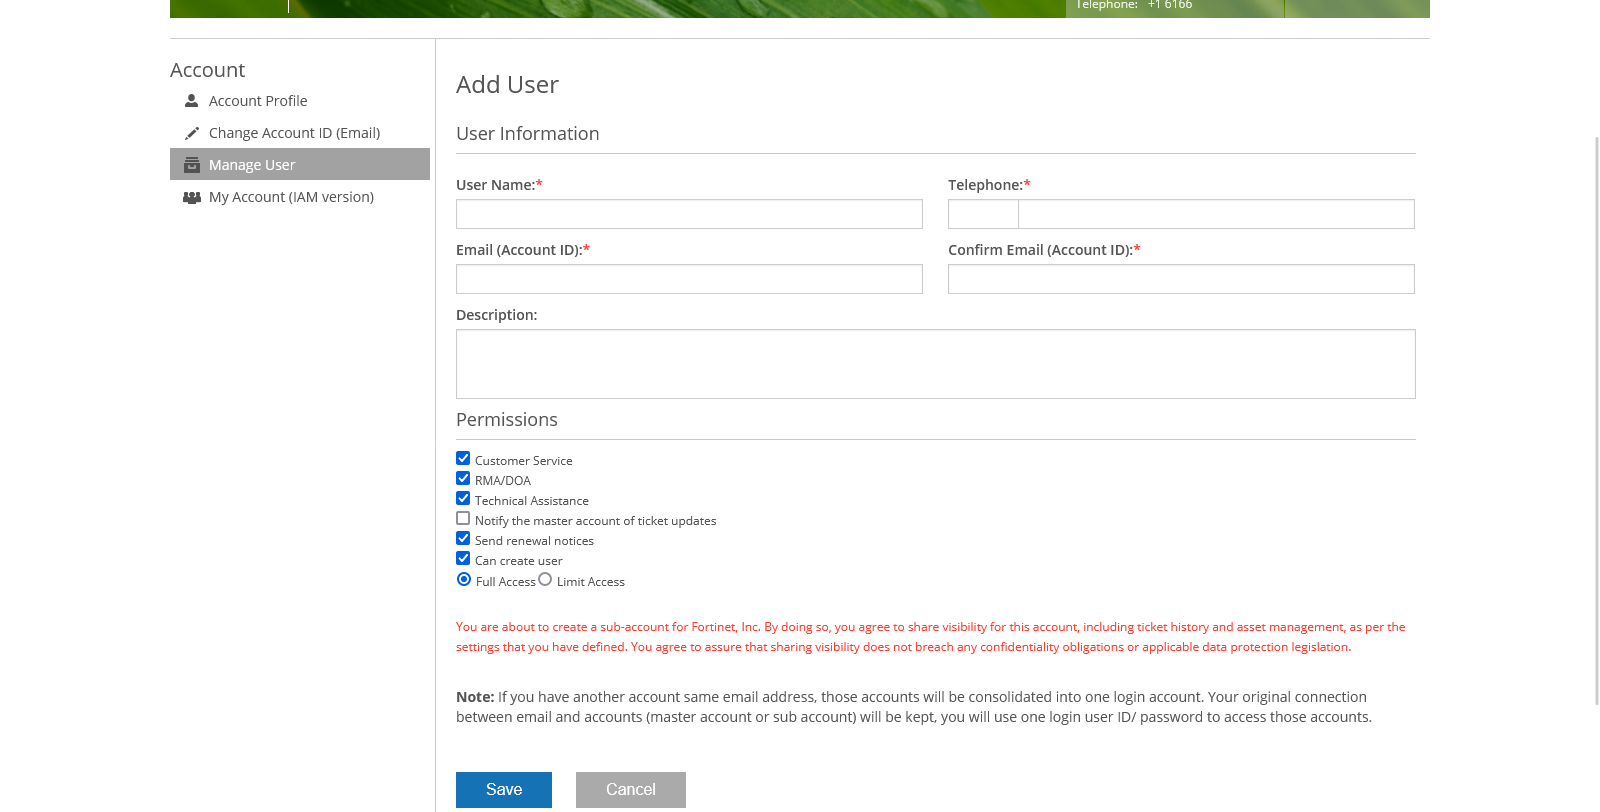This screenshot has width=1600, height=812.
Task: Open Account Profile page
Action: pyautogui.click(x=257, y=101)
